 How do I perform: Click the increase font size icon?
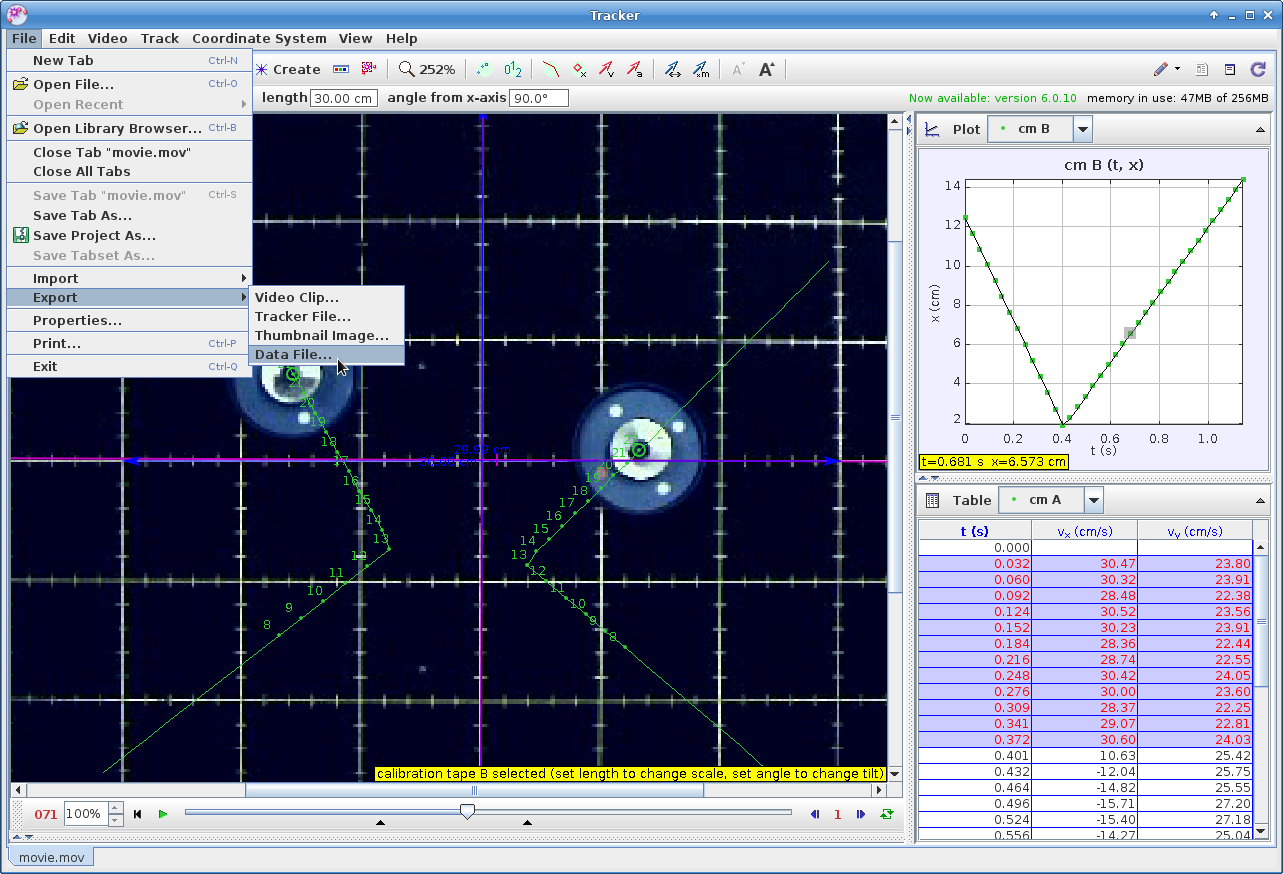coord(766,69)
